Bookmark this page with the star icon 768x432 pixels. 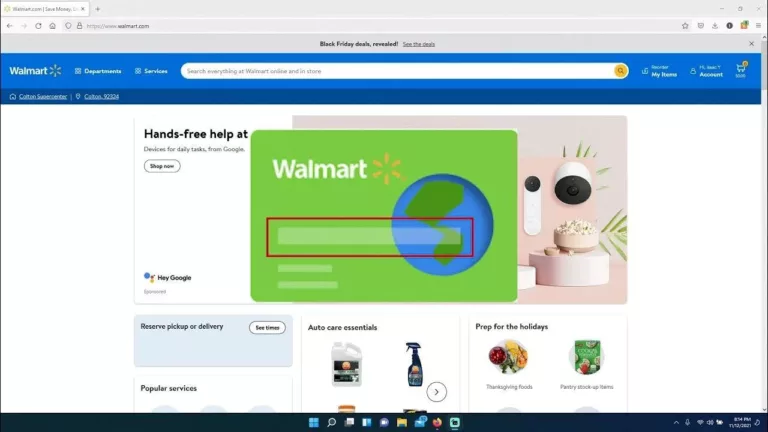(x=685, y=26)
